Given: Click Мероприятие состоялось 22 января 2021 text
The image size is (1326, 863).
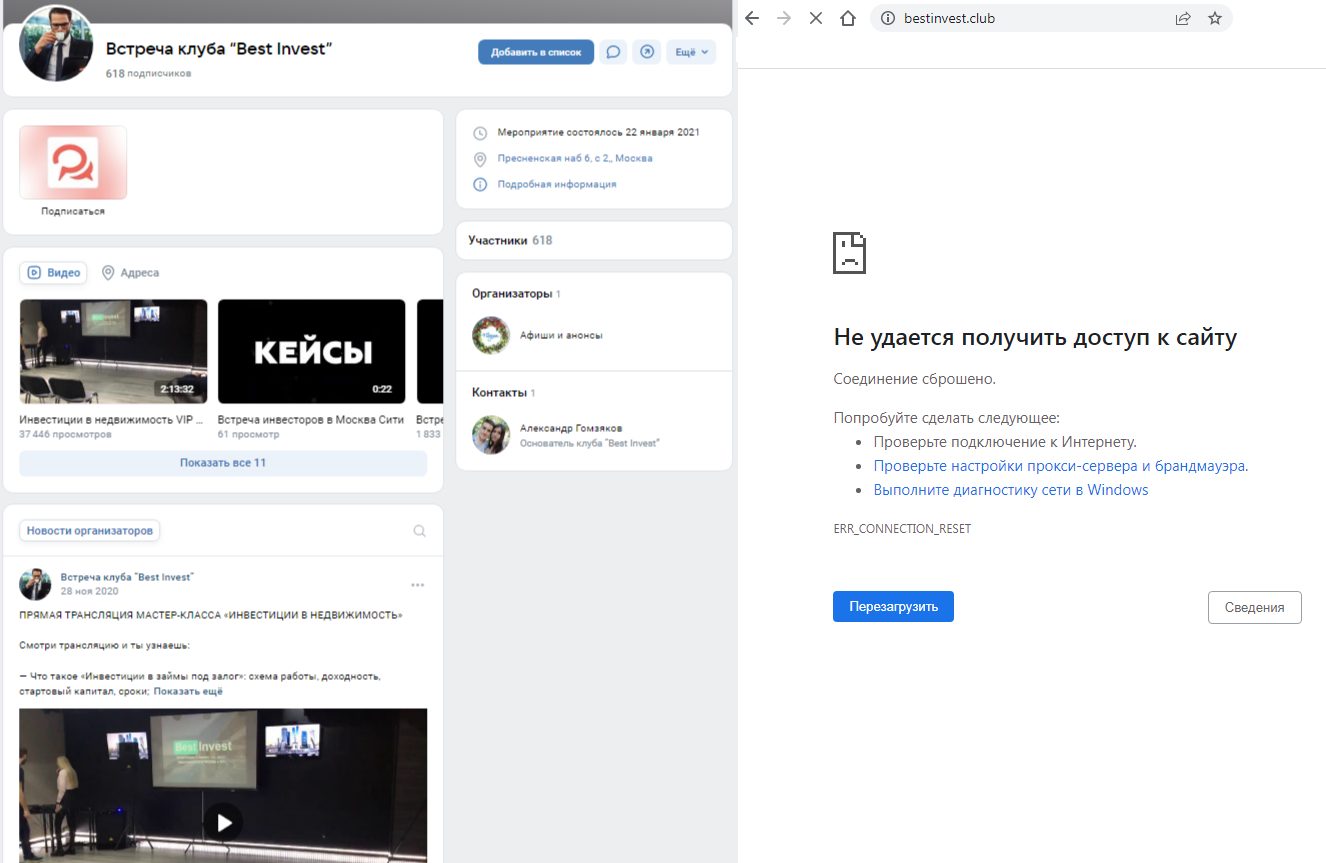Looking at the screenshot, I should tap(599, 132).
